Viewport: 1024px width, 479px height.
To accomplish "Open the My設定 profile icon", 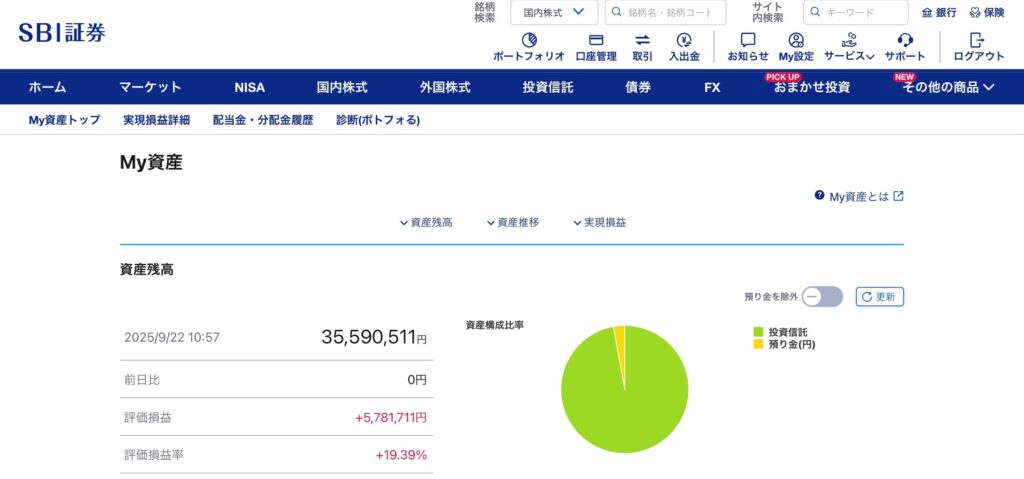I will coord(796,40).
